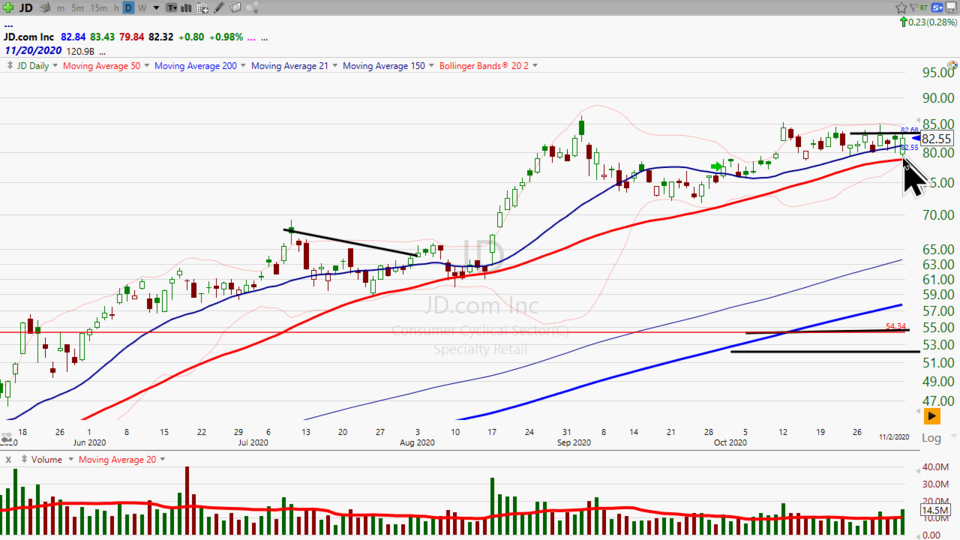
Task: Click the bar-chart plot style icon
Action: [x=186, y=8]
